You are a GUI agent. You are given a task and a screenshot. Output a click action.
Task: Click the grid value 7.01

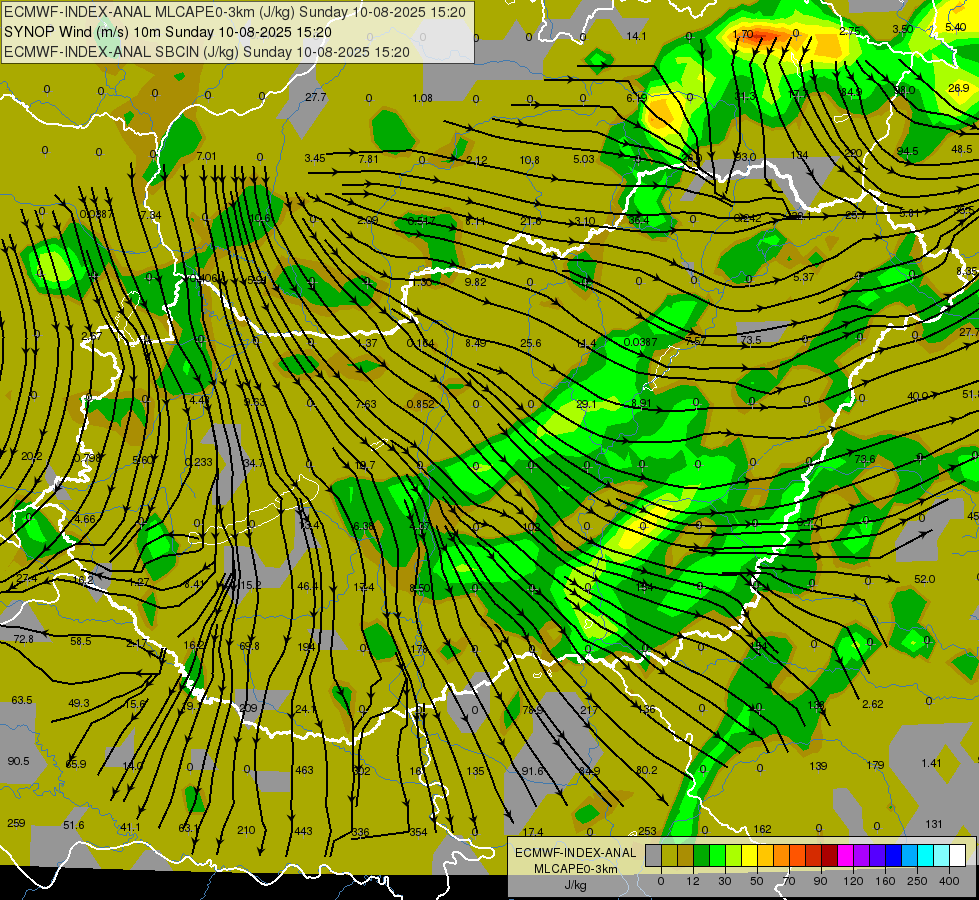[206, 156]
